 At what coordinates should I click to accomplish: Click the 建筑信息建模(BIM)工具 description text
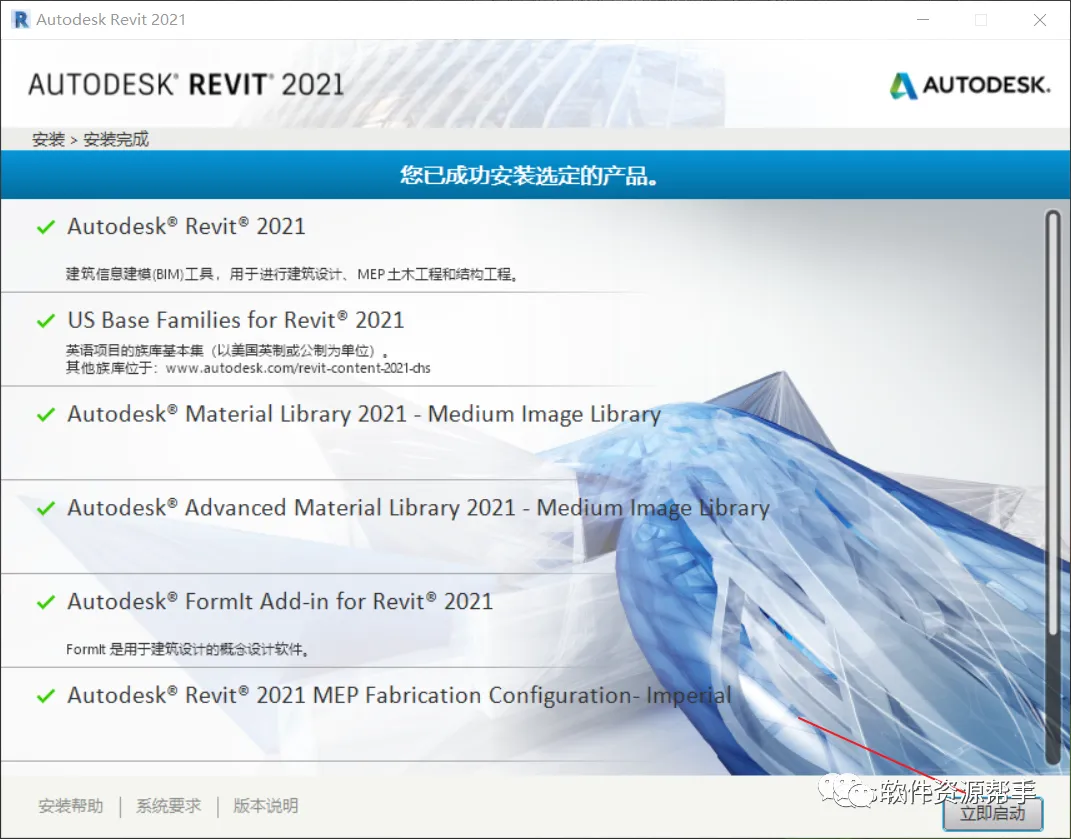coord(292,274)
